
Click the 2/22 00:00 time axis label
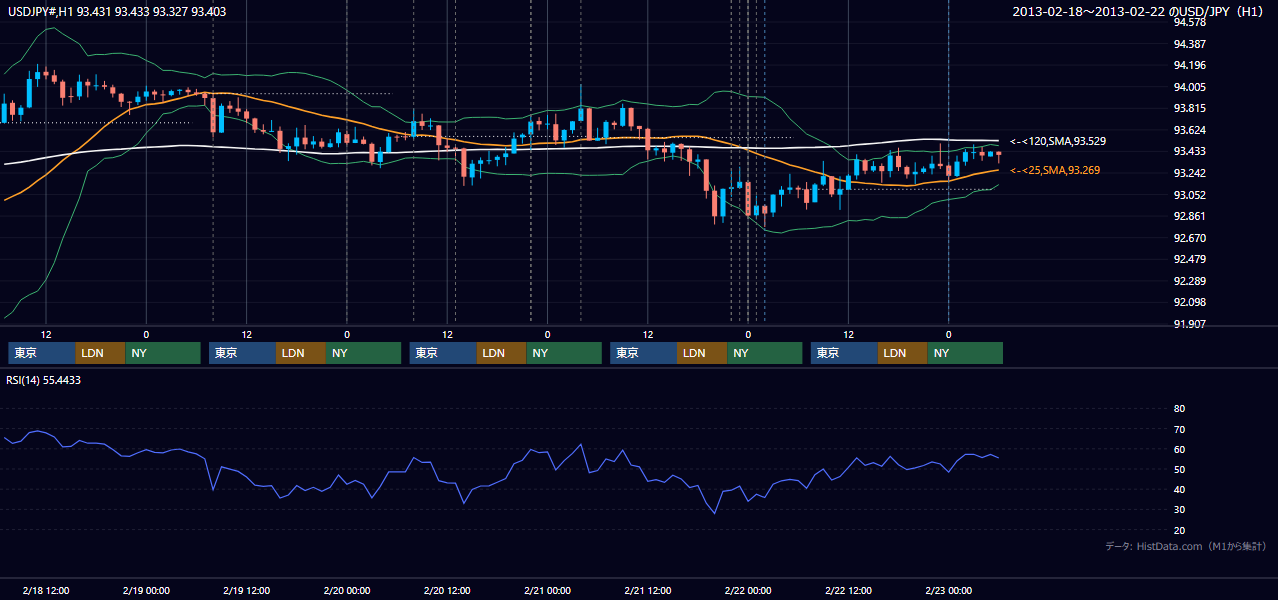coord(748,590)
